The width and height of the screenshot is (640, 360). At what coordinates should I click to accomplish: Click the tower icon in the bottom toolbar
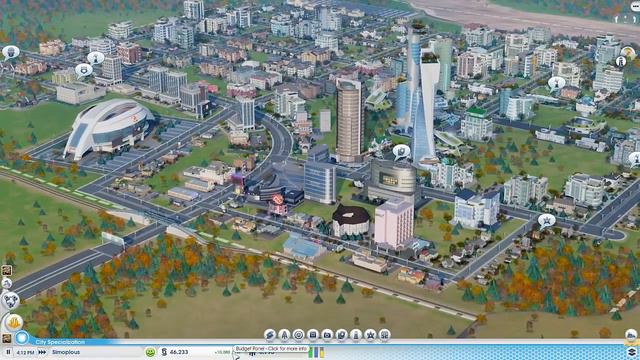(x=356, y=335)
